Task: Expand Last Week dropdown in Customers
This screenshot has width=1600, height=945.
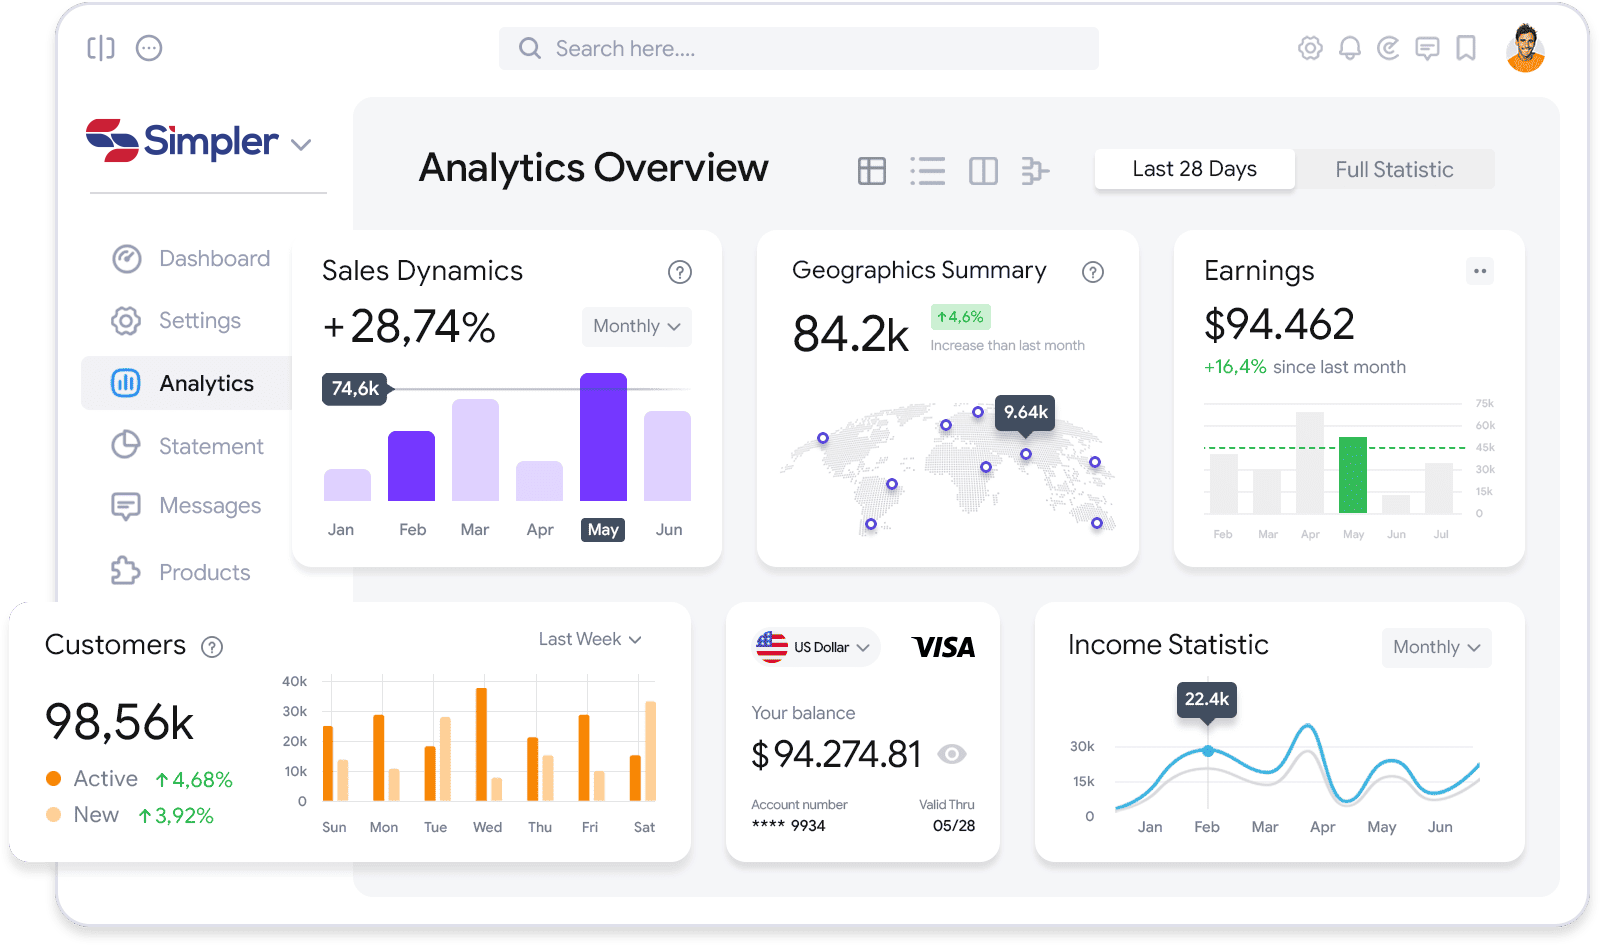Action: (590, 639)
